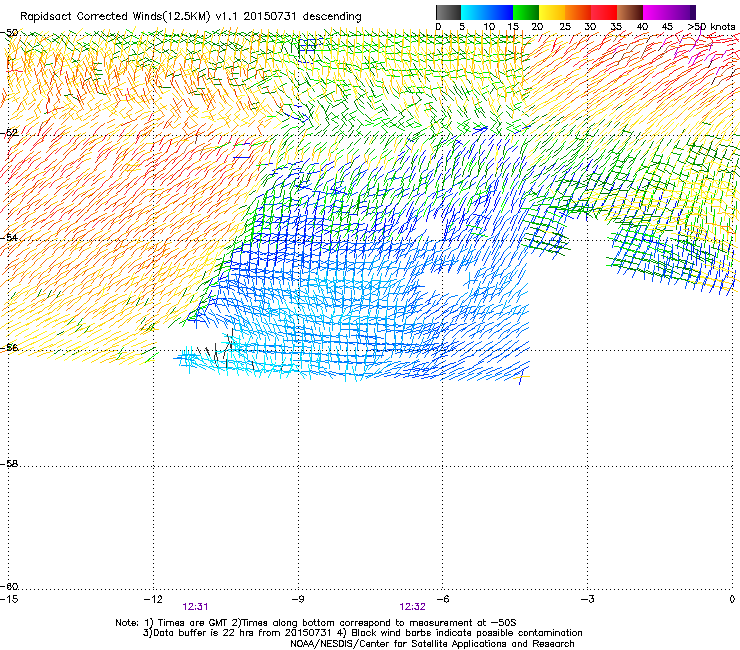Screen dimensions: 740x650
Task: Click the brown 35-40 knots legend swatch
Action: (x=630, y=12)
